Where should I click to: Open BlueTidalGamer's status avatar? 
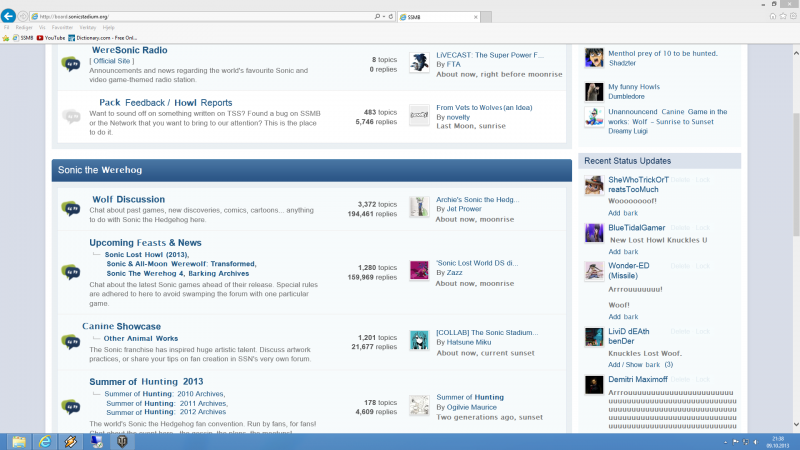click(x=594, y=233)
